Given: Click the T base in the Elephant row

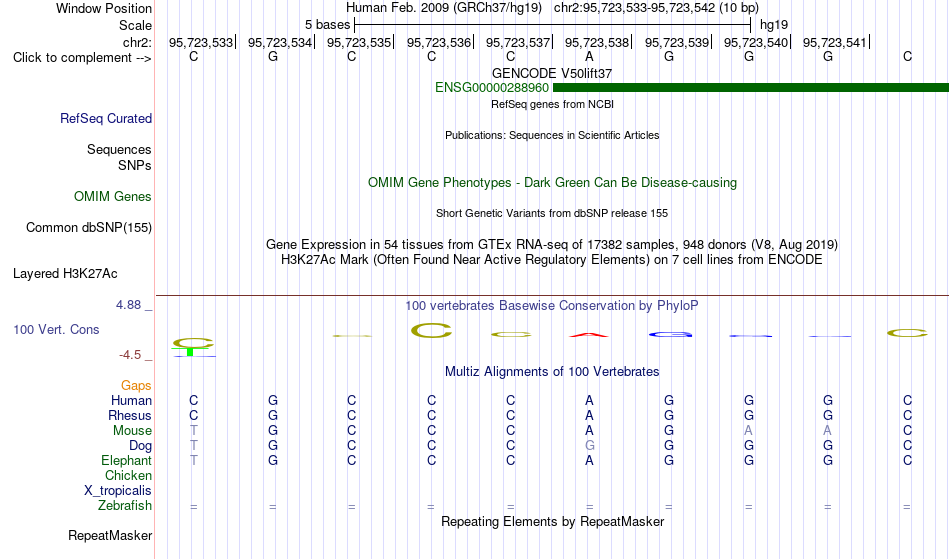Looking at the screenshot, I should coord(194,460).
